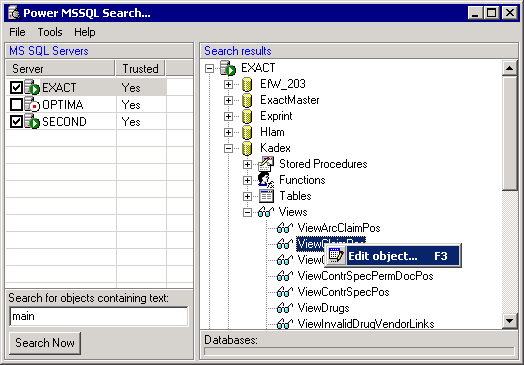
Task: Minimize the Power MSSQL Search window
Action: pyautogui.click(x=475, y=13)
